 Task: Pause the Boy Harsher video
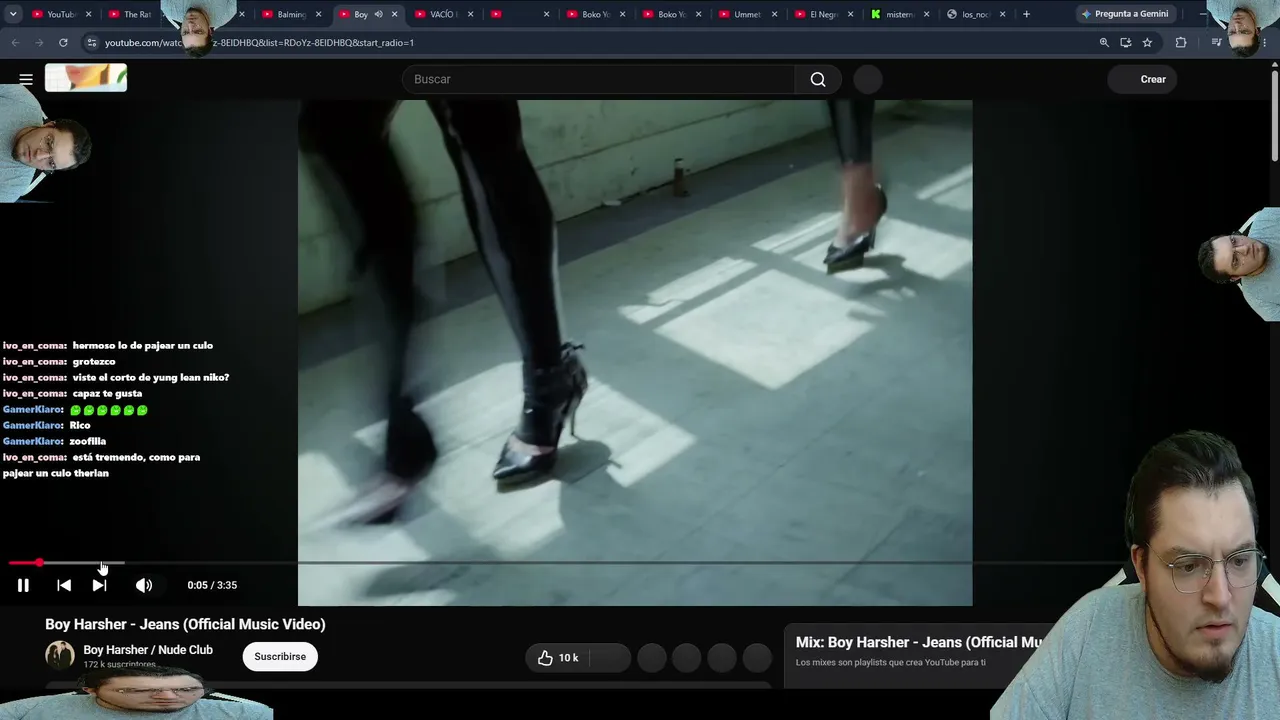click(23, 585)
